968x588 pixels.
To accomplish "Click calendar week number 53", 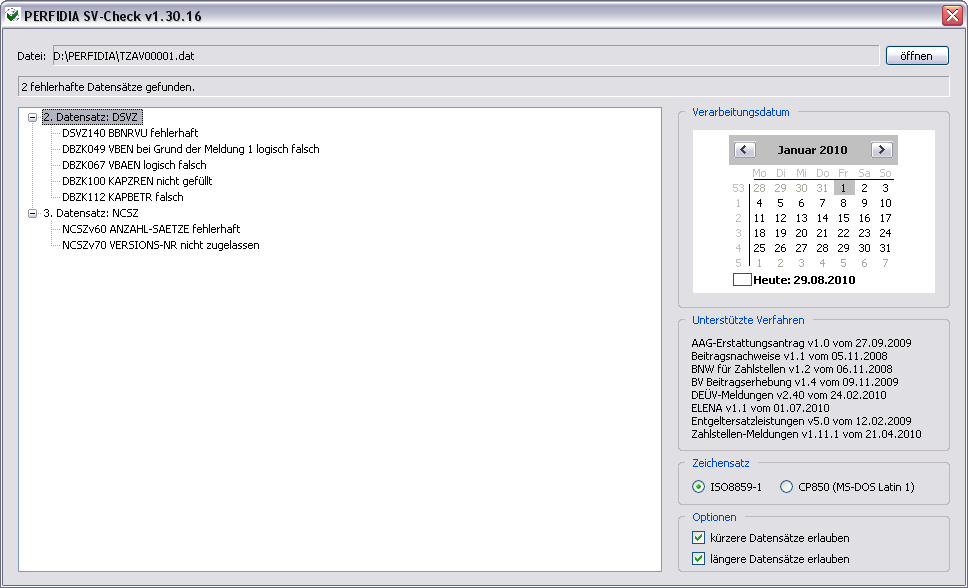I will 738,188.
